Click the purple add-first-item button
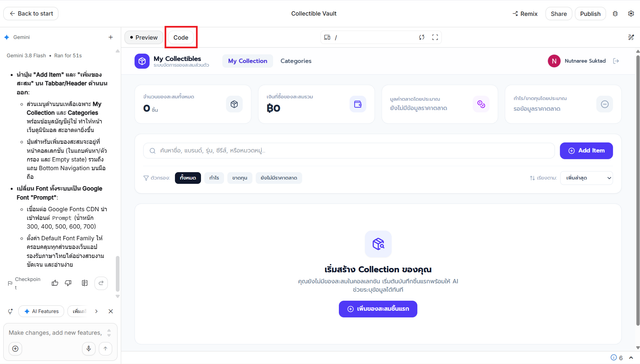 click(378, 309)
